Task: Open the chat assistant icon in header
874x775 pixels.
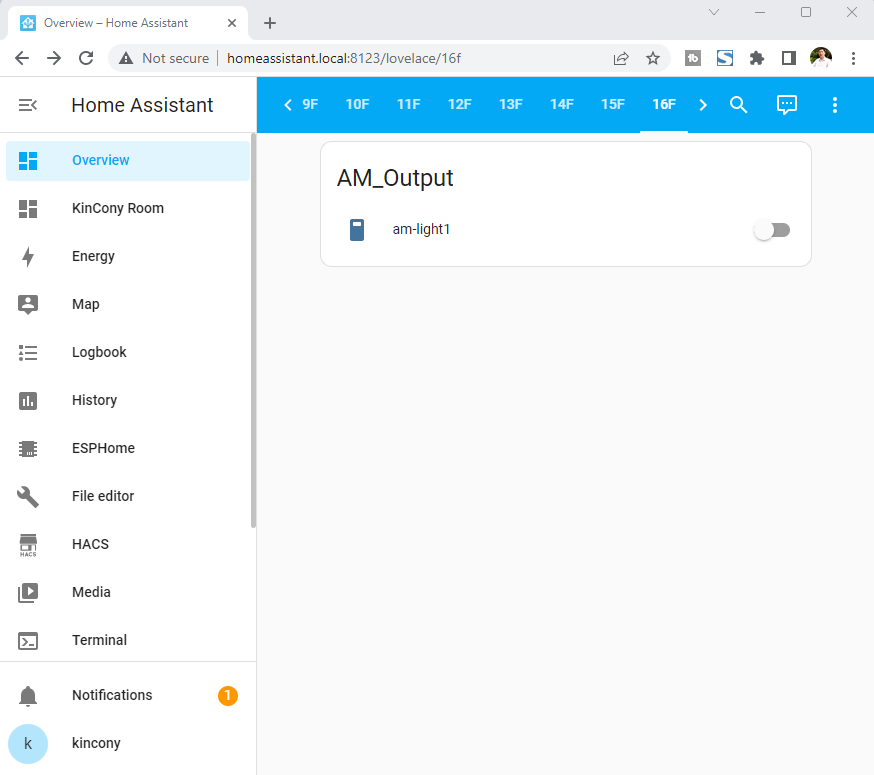Action: pyautogui.click(x=787, y=105)
